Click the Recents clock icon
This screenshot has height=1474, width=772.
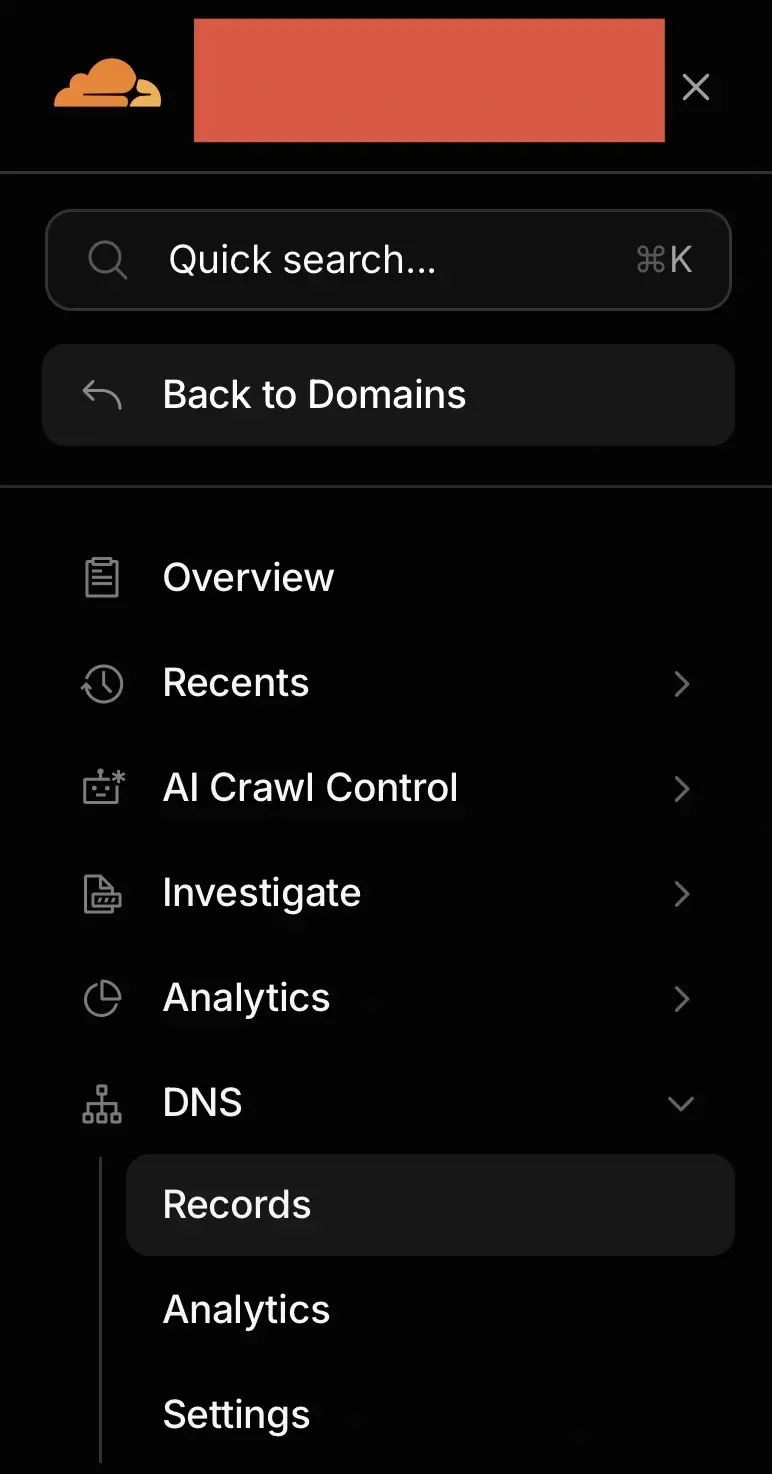point(102,684)
